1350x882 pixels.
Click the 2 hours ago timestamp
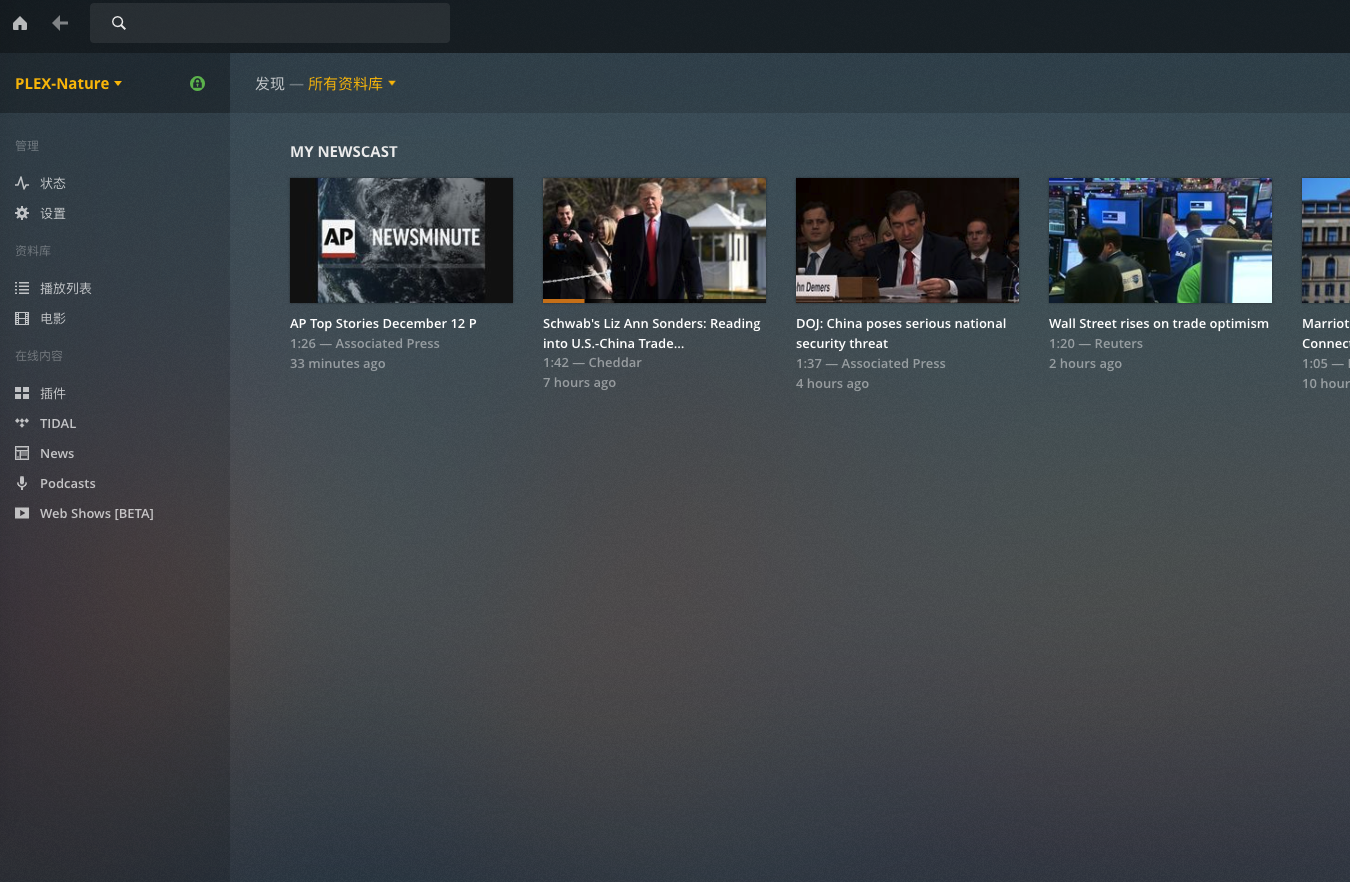[x=1086, y=363]
